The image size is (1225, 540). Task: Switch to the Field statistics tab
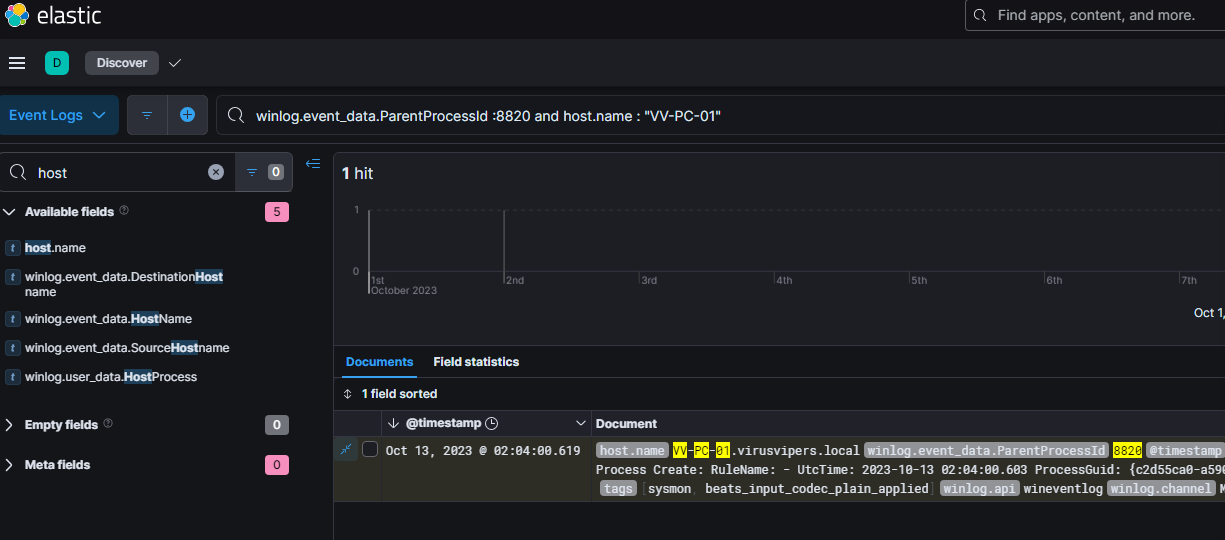click(476, 362)
